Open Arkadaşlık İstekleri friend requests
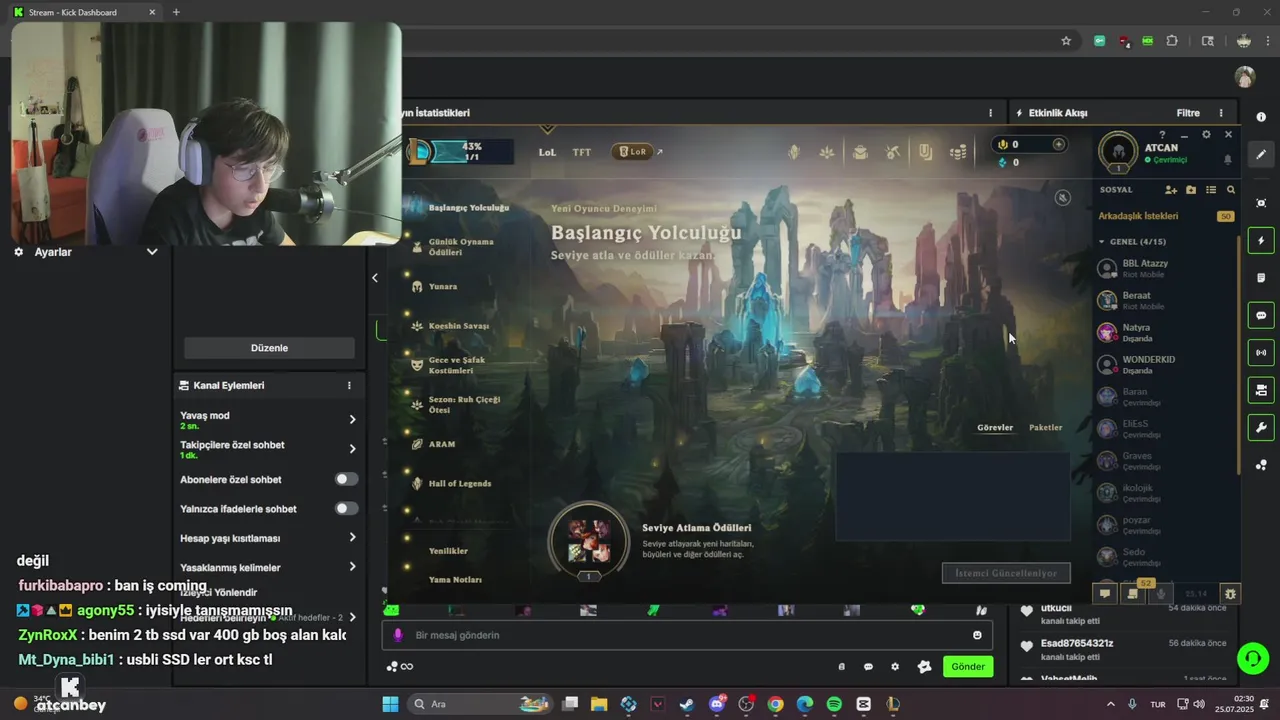1280x720 pixels. 1138,216
